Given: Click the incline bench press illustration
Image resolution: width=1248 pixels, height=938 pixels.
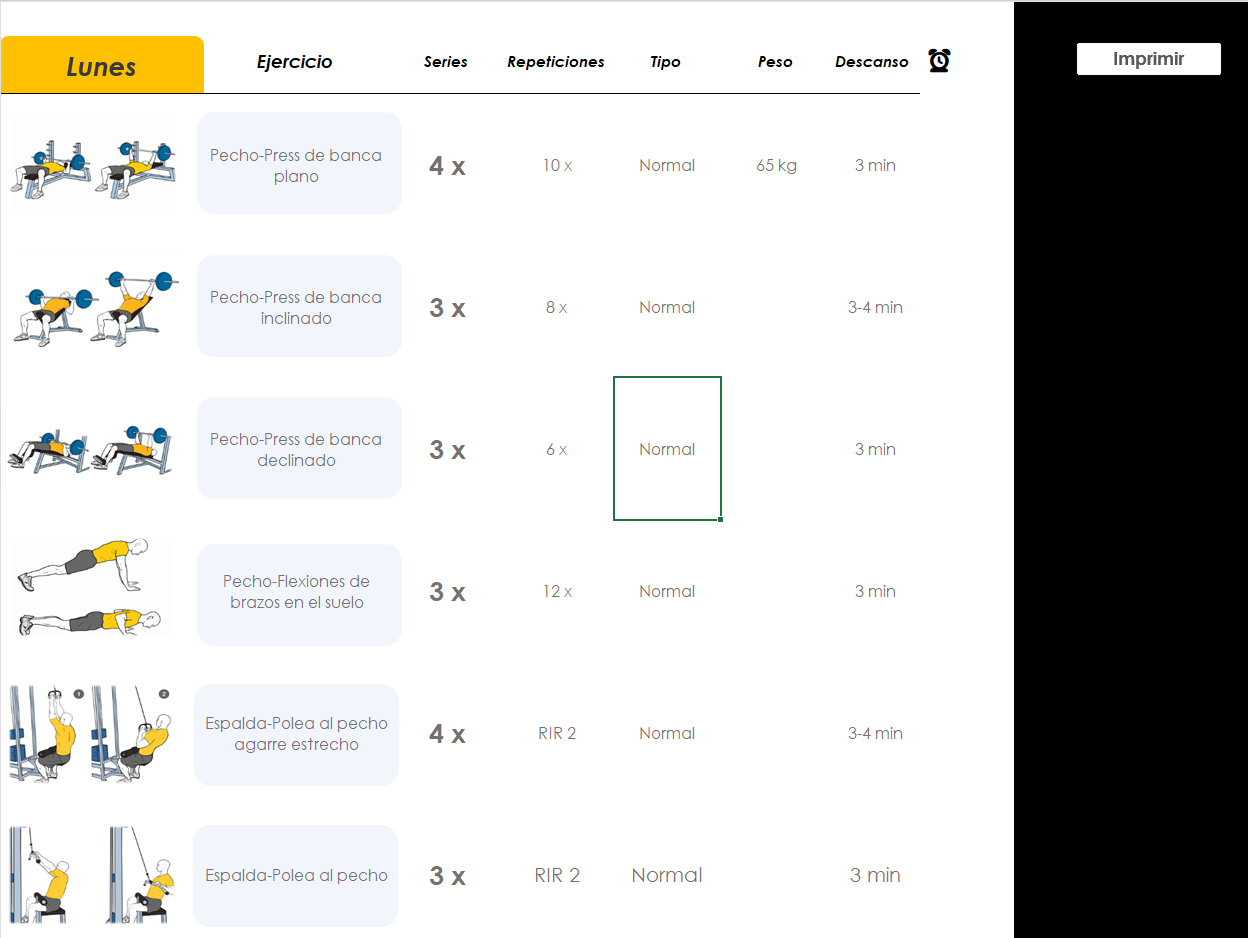Looking at the screenshot, I should (95, 308).
